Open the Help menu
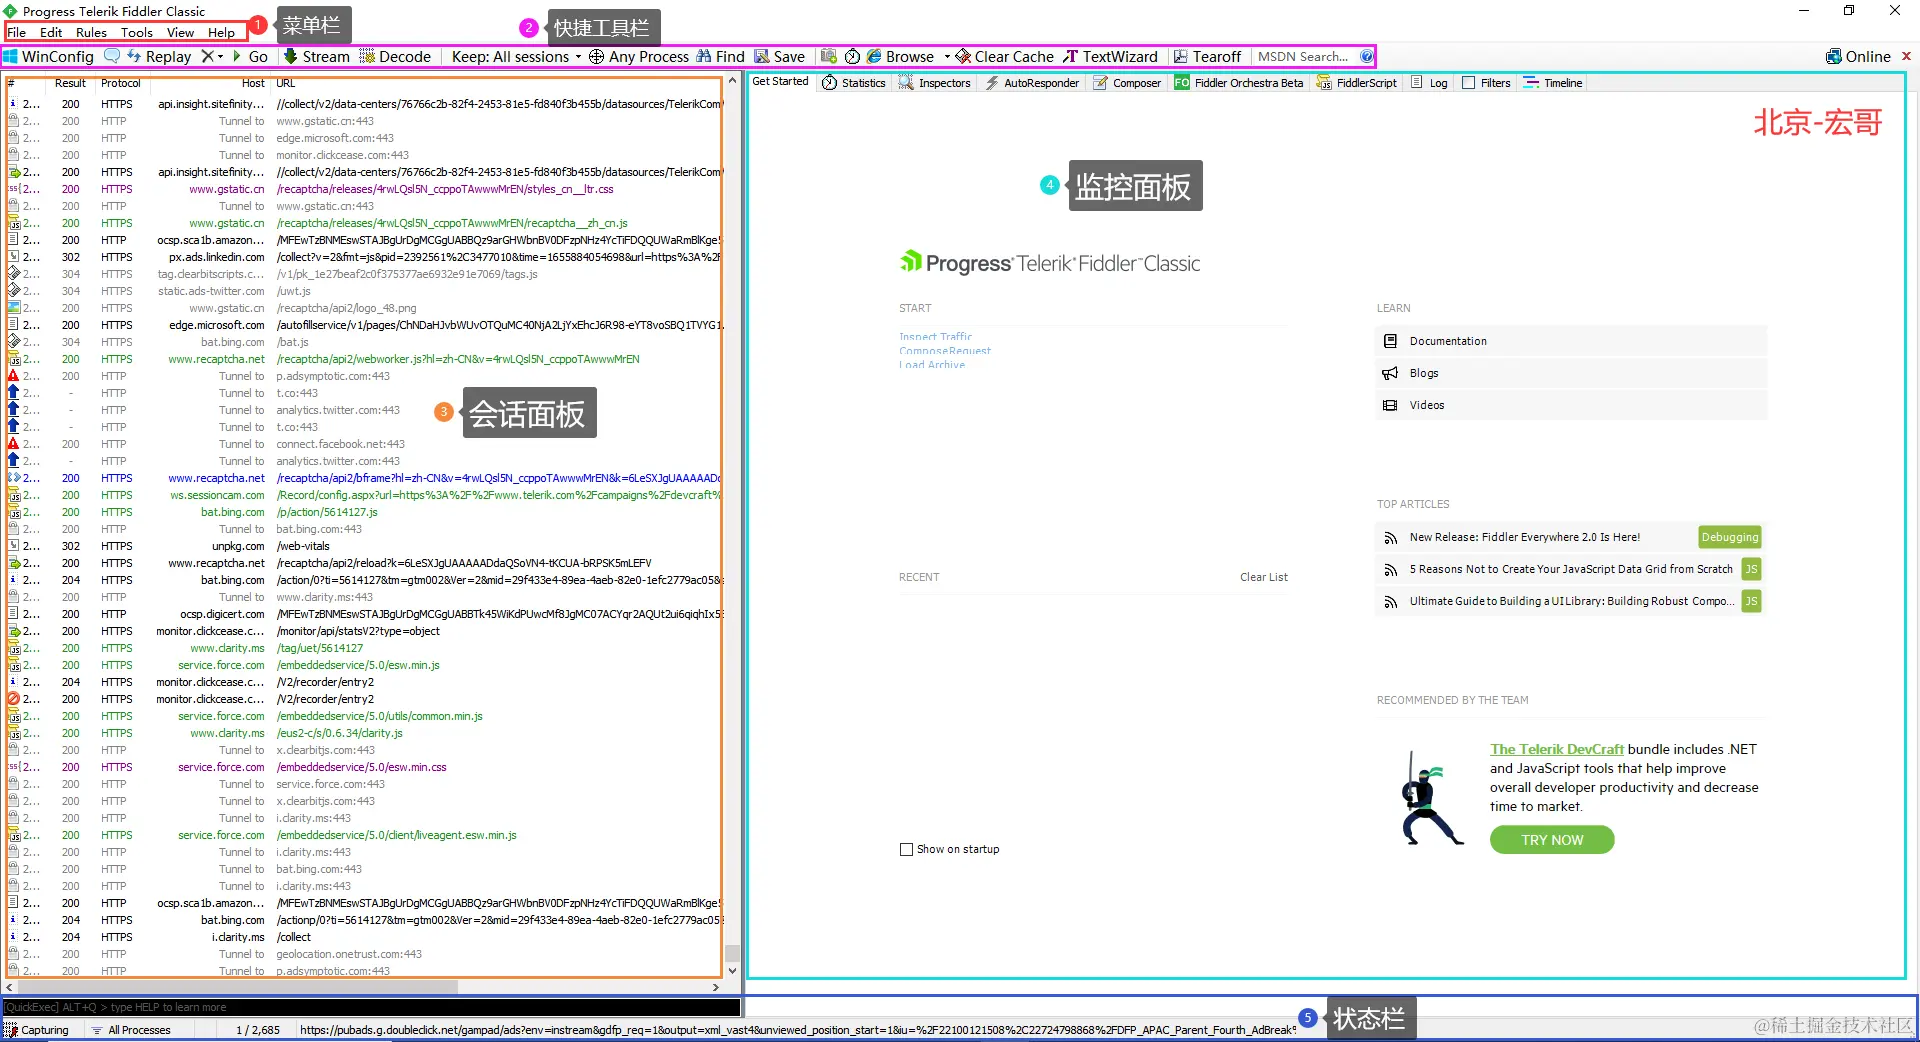 [x=221, y=33]
